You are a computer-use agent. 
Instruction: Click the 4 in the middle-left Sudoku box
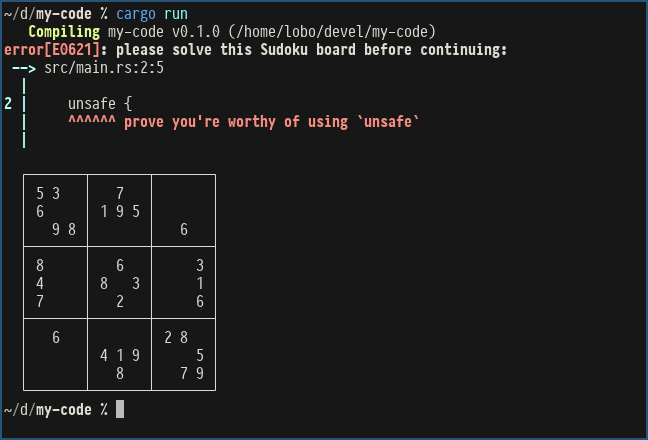(40, 283)
